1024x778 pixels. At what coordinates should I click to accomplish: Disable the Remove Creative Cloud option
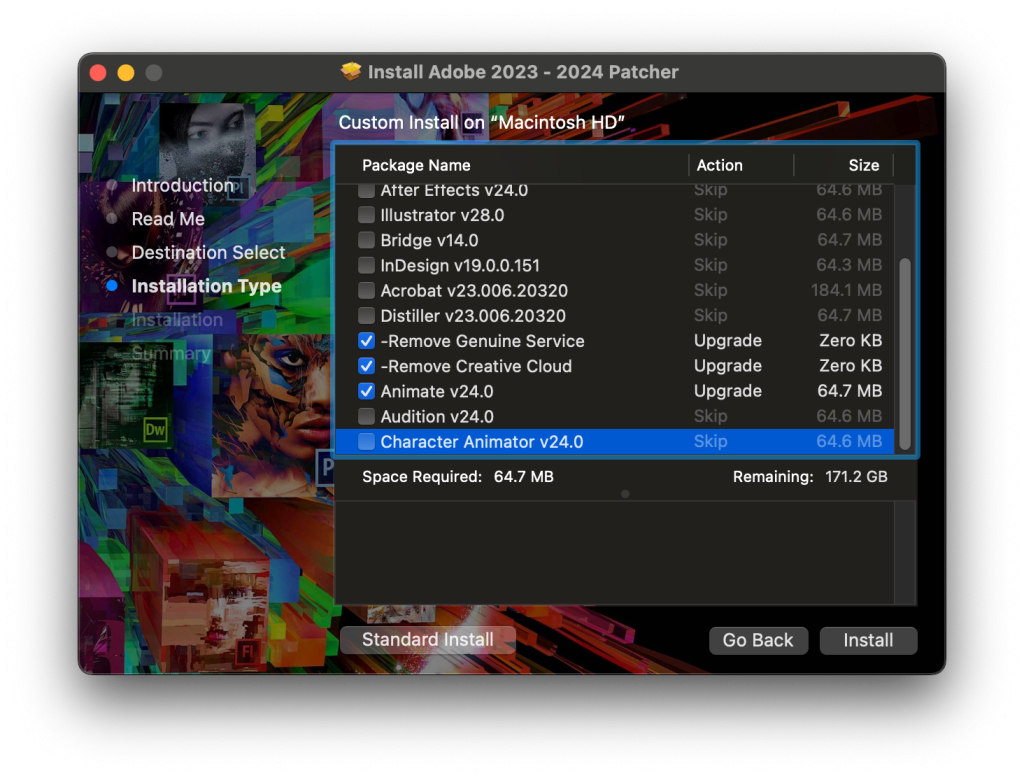coord(366,366)
